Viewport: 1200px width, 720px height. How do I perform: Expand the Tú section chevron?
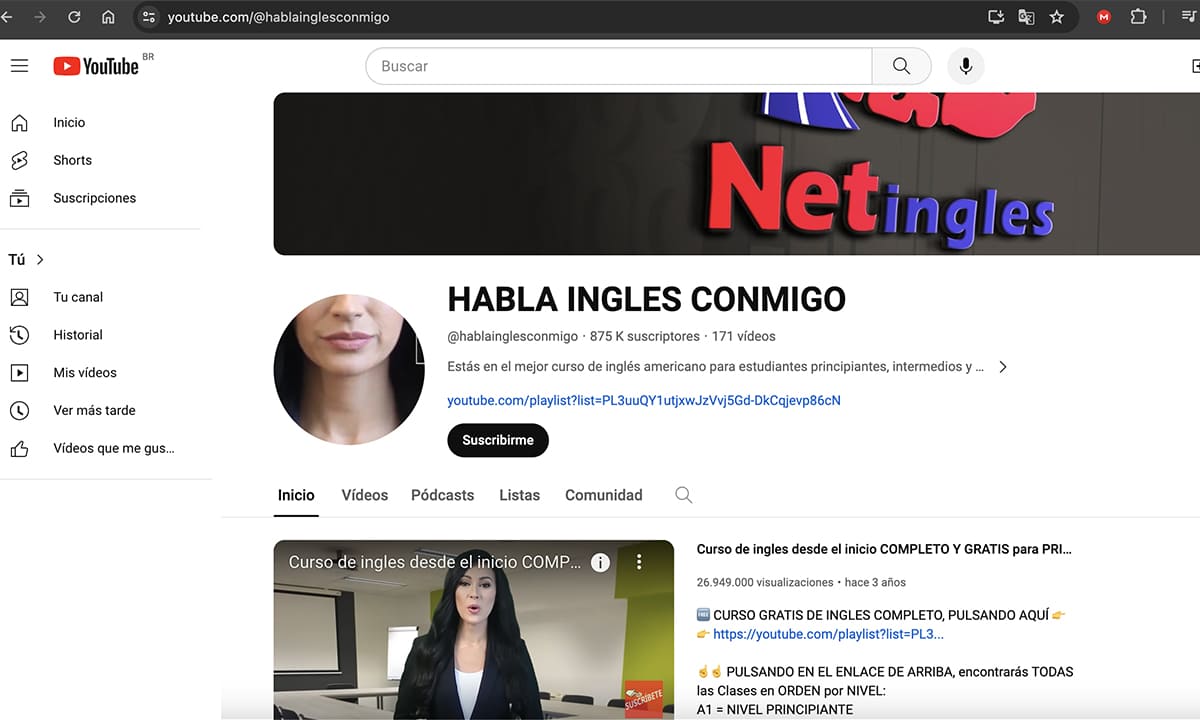(41, 260)
